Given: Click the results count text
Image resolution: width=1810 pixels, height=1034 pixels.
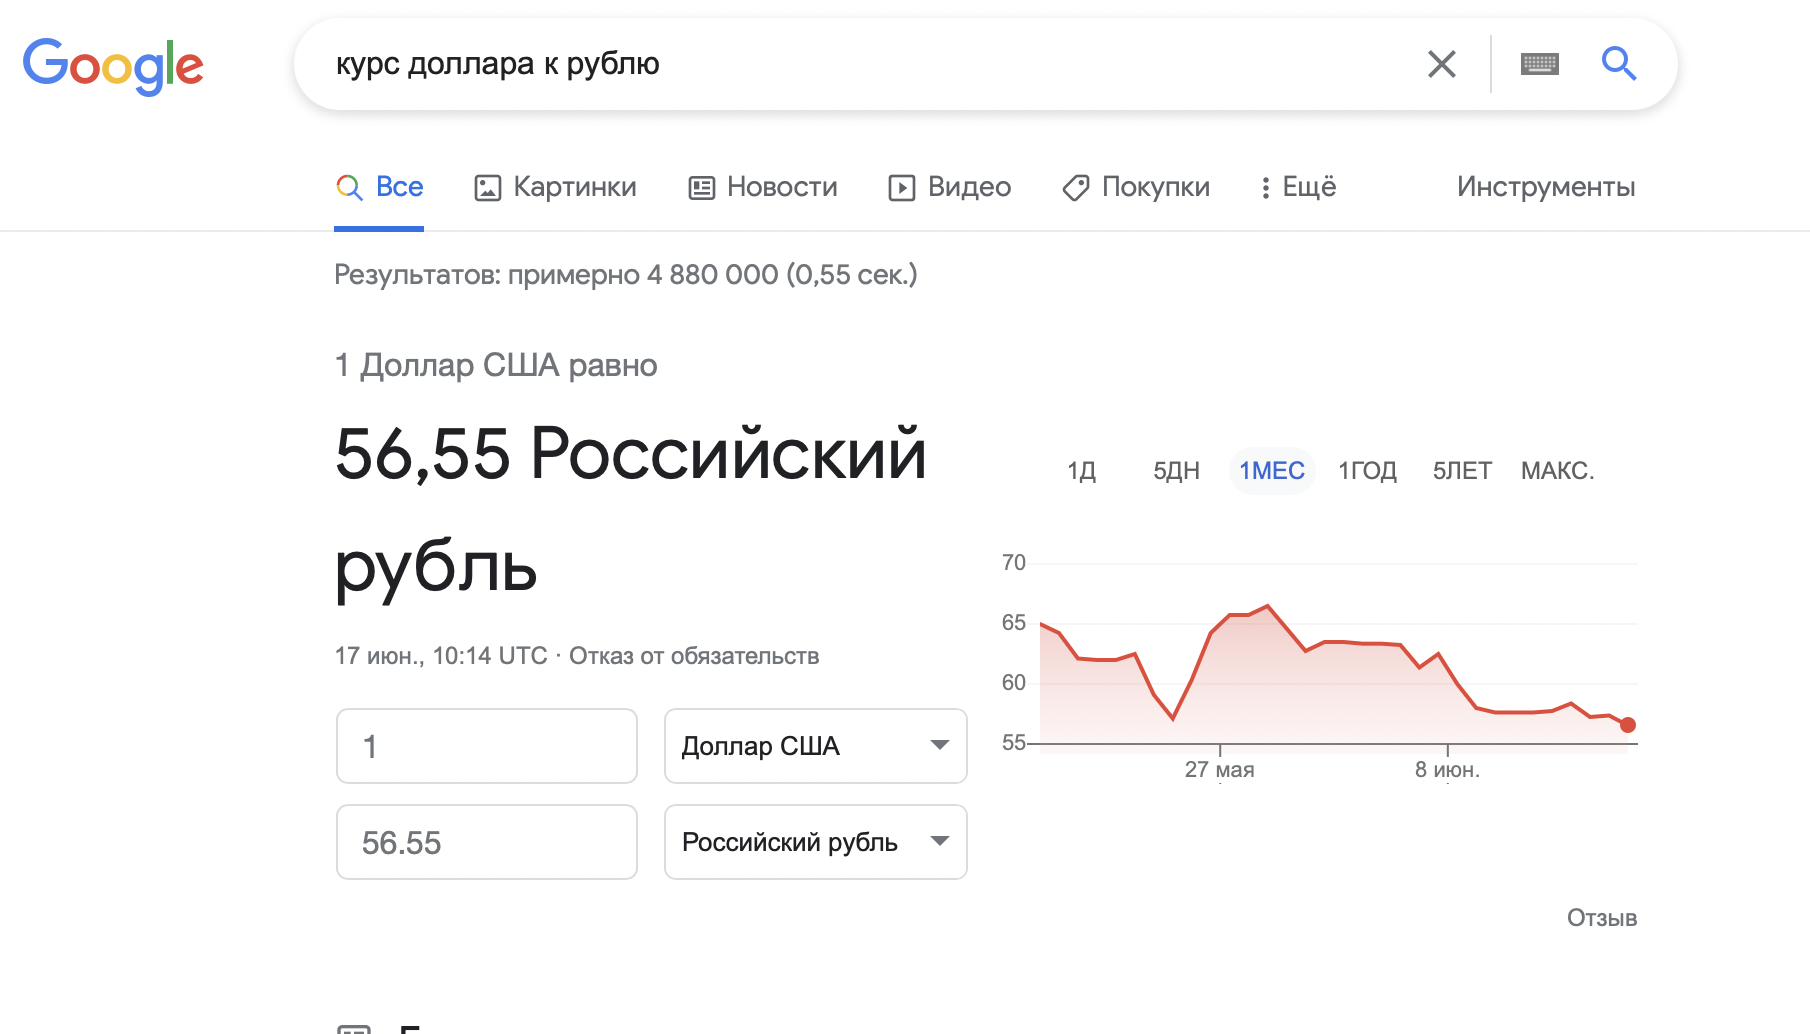Looking at the screenshot, I should coord(626,275).
